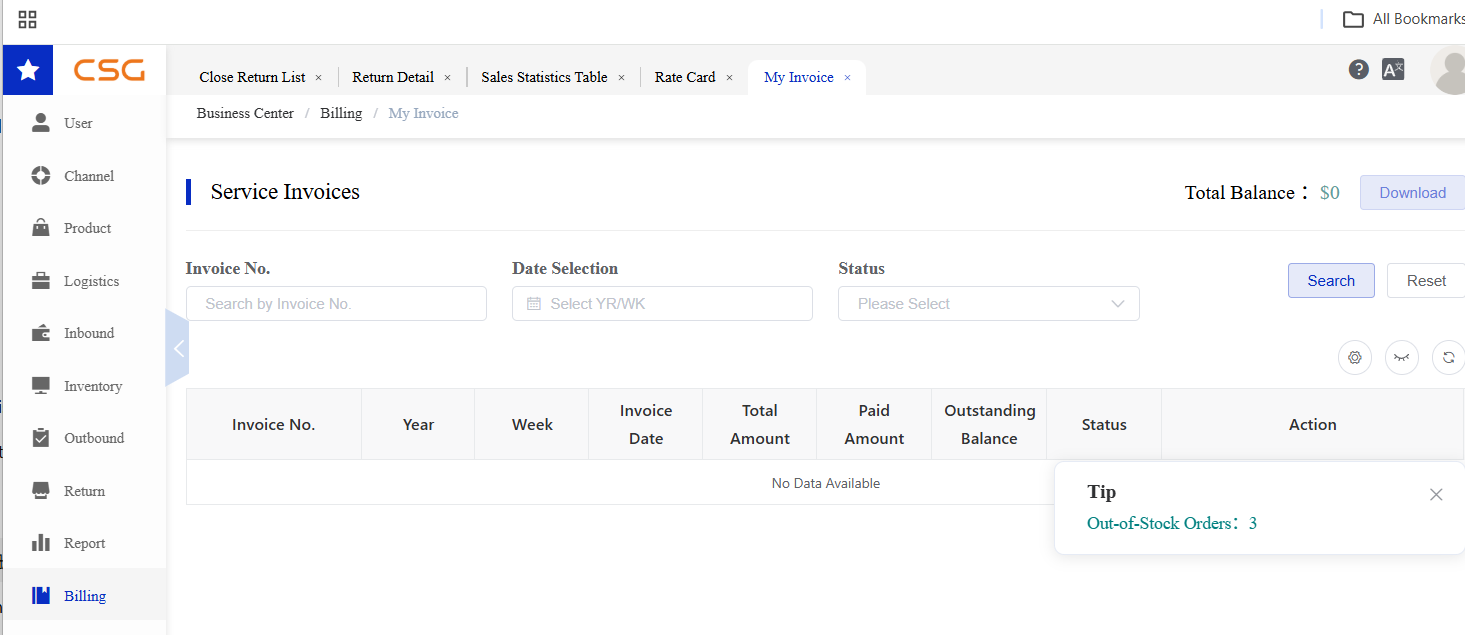Click the Billing breadcrumb link
1465x635 pixels.
[341, 113]
